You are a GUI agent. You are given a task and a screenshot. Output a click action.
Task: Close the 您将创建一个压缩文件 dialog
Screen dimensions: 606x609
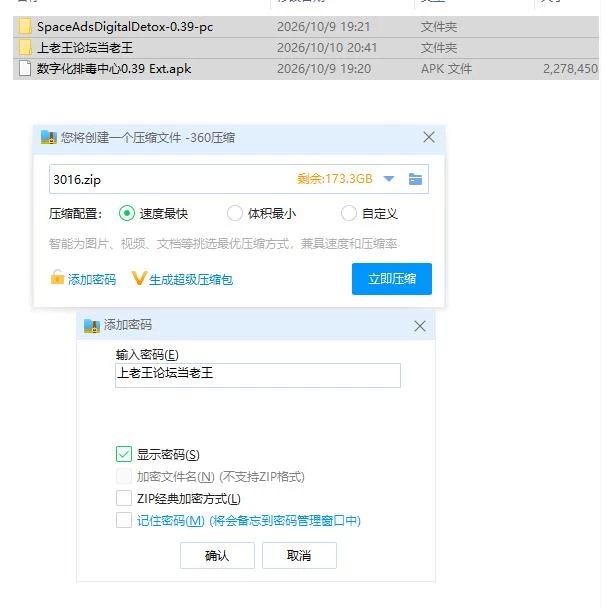click(x=429, y=137)
